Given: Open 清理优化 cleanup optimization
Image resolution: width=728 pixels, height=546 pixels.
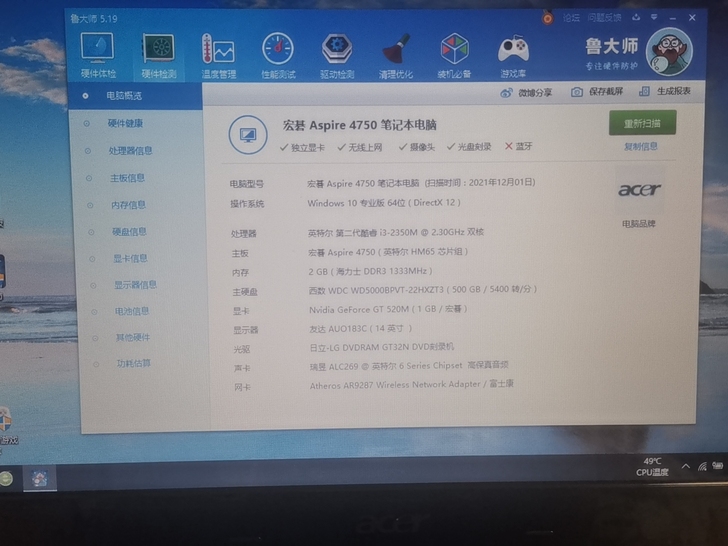Looking at the screenshot, I should pyautogui.click(x=396, y=55).
